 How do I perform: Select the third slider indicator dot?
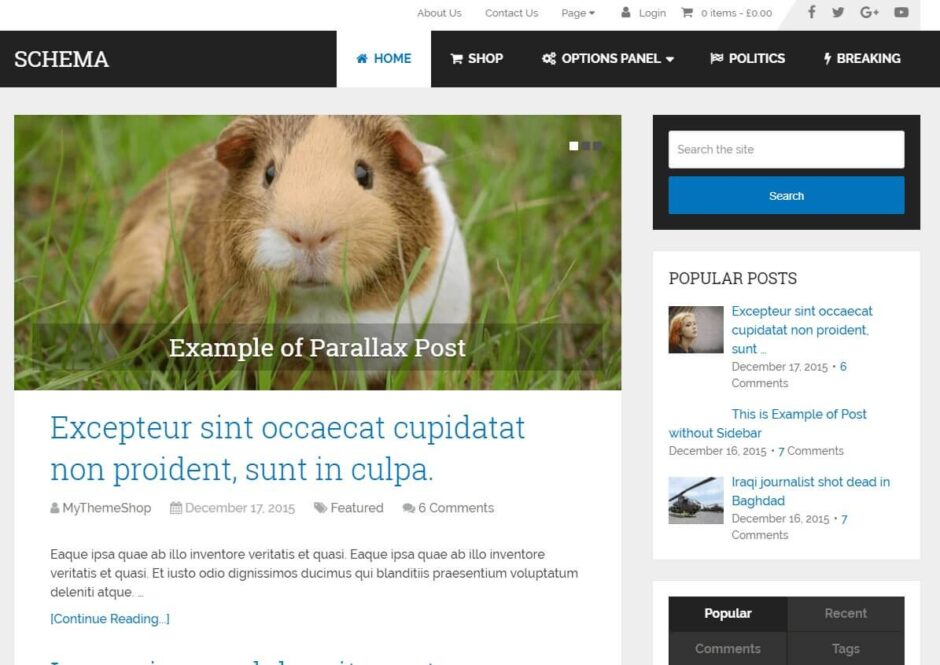point(598,146)
